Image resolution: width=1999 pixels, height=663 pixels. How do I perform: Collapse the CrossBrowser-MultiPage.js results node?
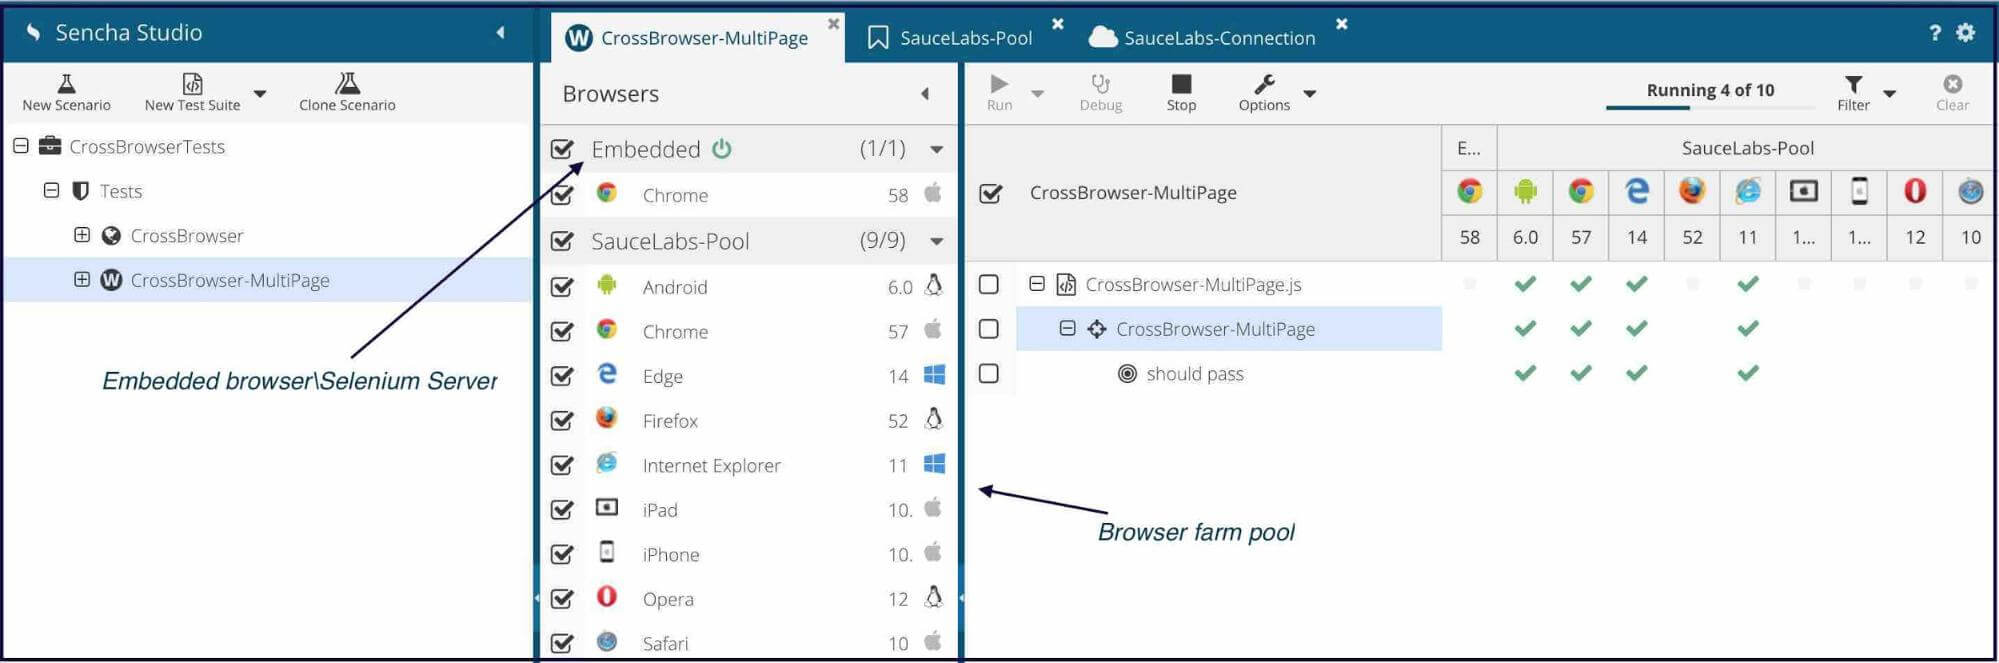(1037, 284)
